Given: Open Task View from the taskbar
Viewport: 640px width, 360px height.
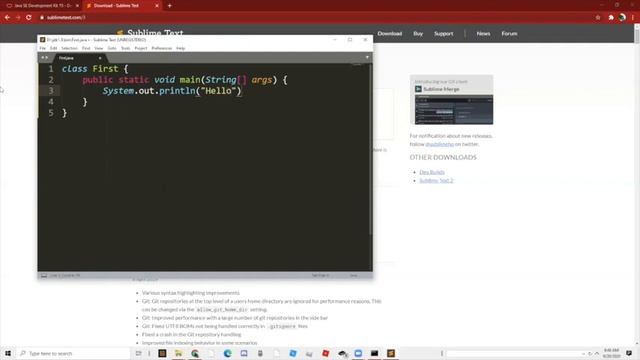Looking at the screenshot, I should (138, 353).
